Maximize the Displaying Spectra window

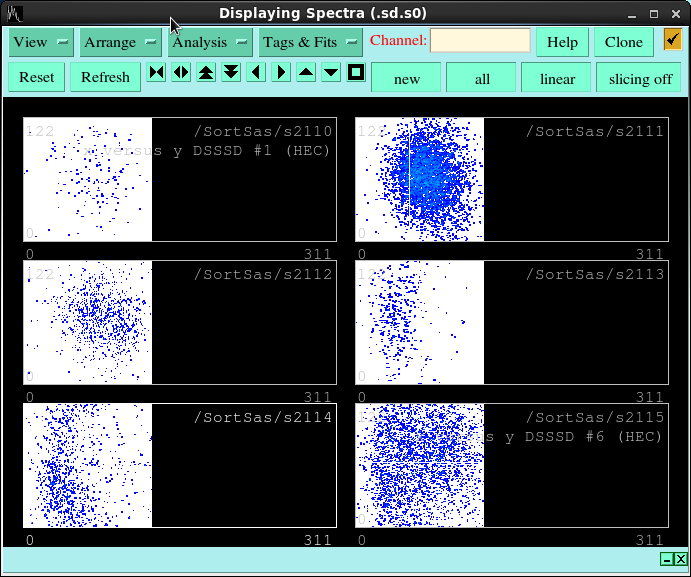[654, 15]
